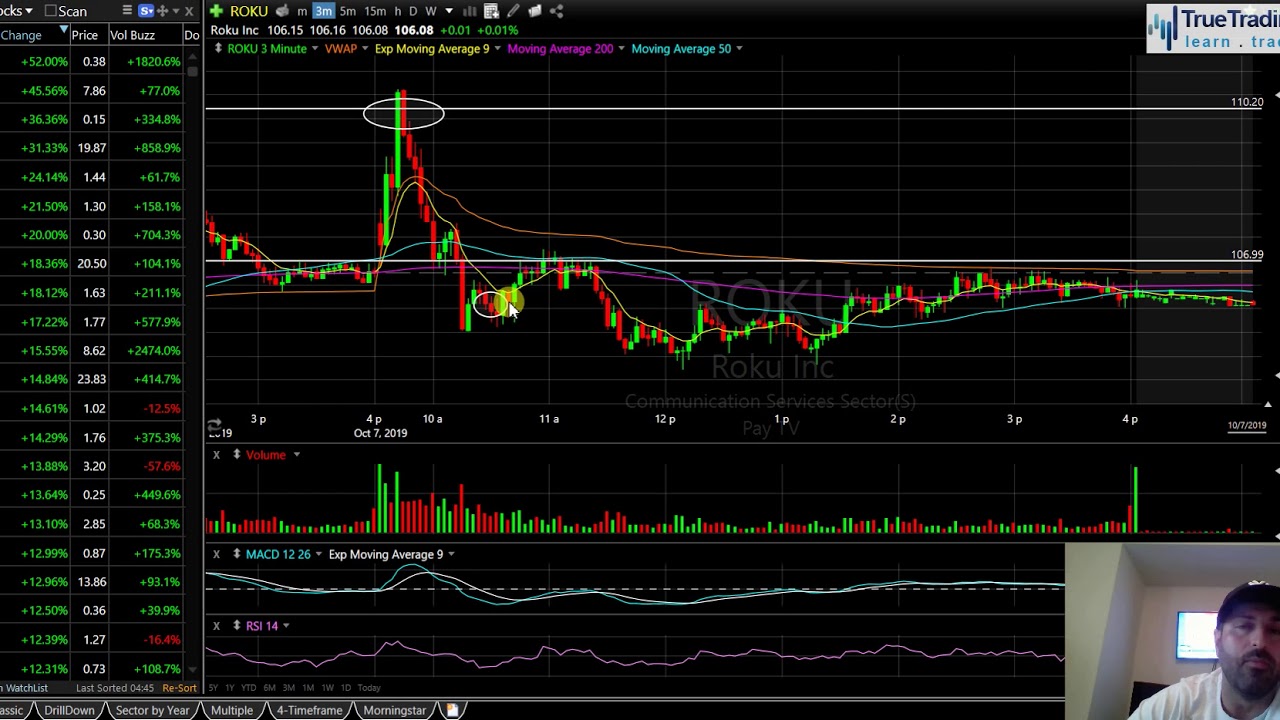Switch to the Sector by Year tab
This screenshot has height=720, width=1280.
pos(152,710)
